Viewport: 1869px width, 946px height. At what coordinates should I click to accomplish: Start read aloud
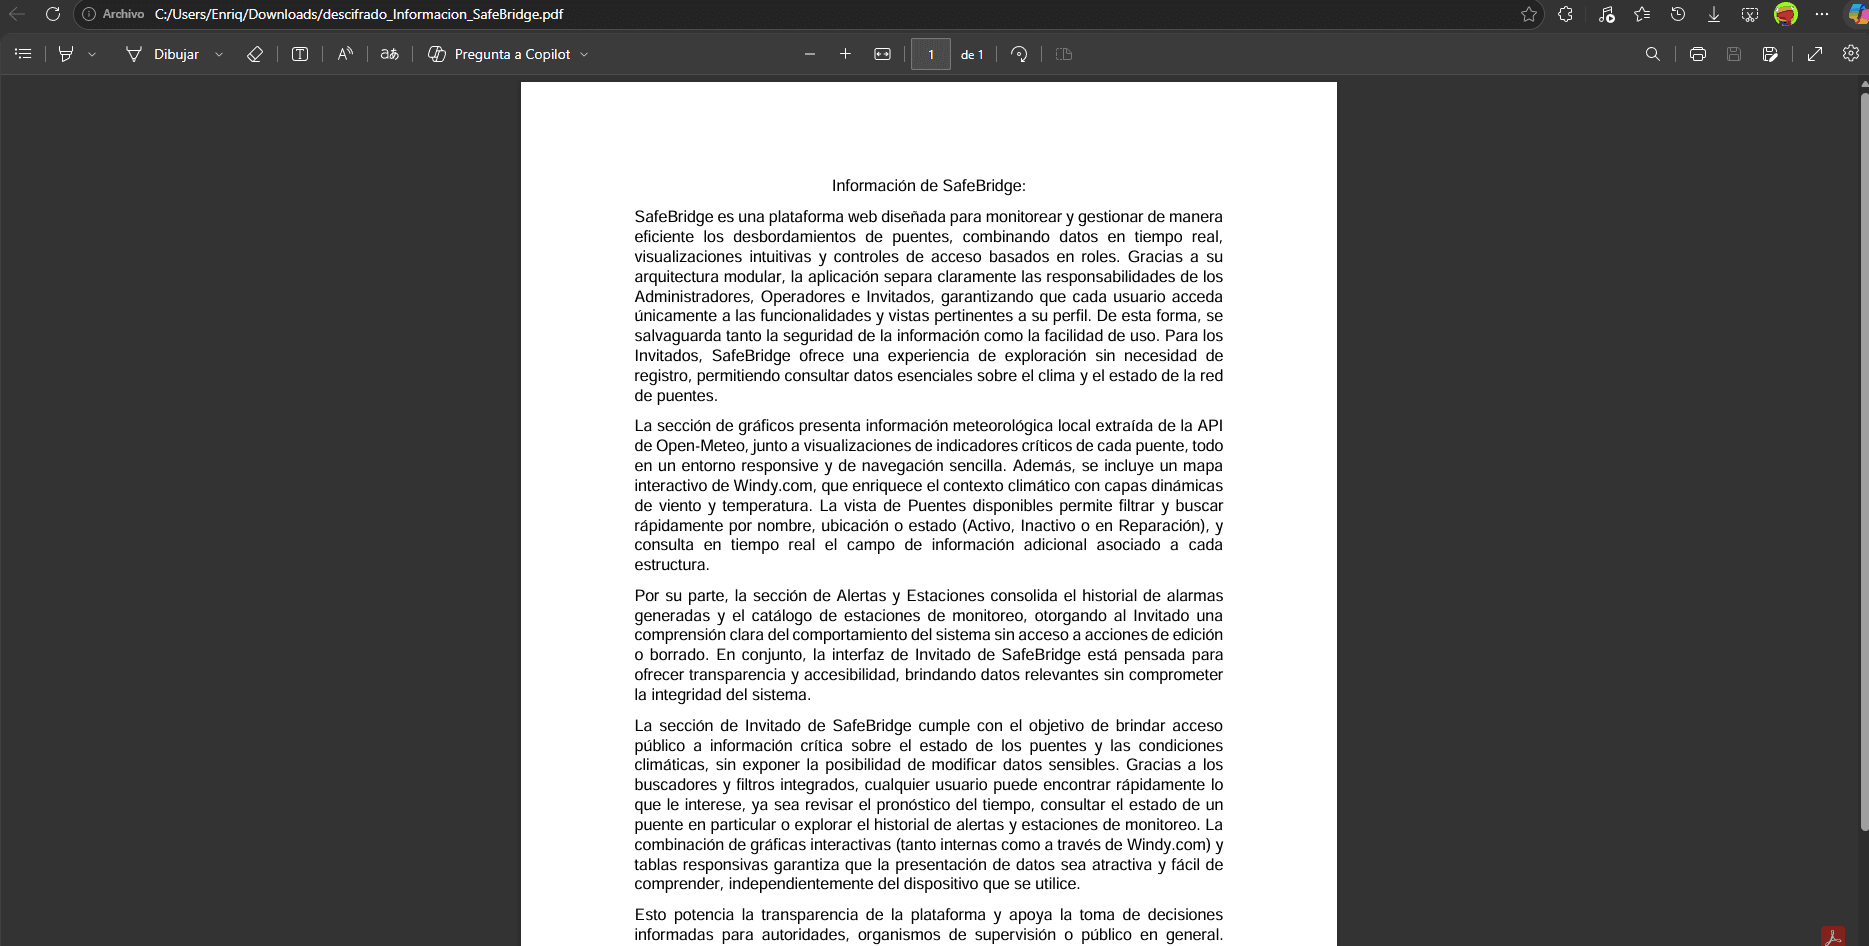pos(345,54)
